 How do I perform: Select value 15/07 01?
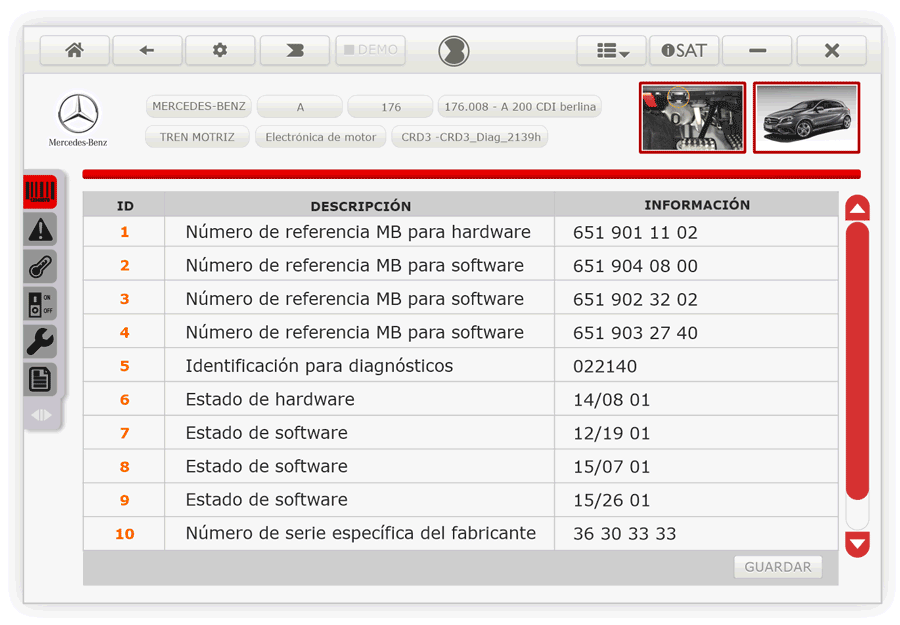[611, 467]
